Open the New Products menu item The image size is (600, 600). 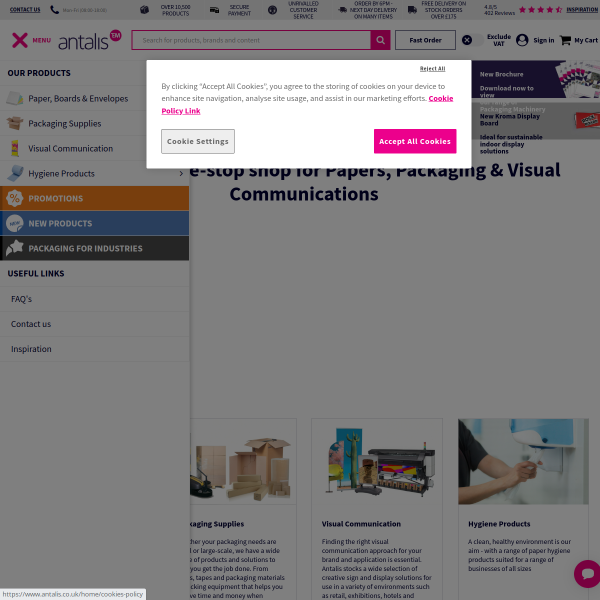[x=60, y=223]
